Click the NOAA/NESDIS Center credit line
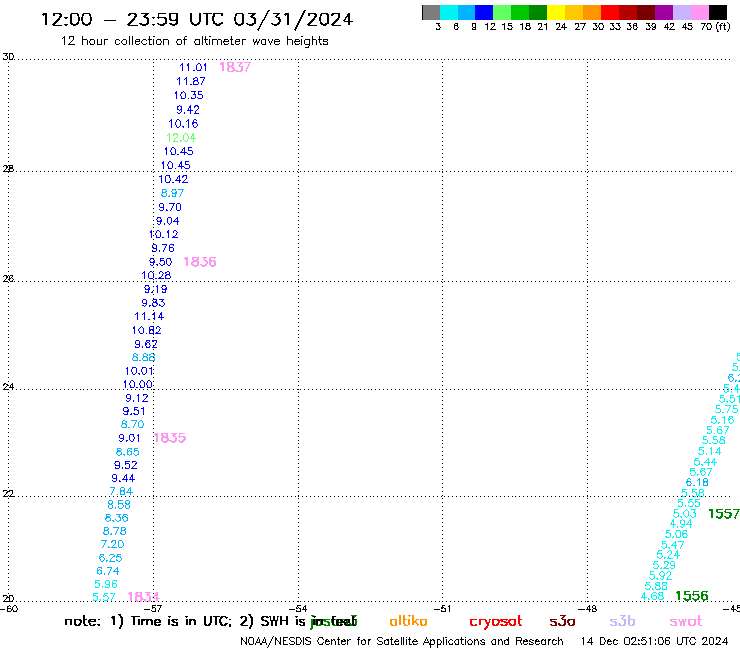The width and height of the screenshot is (740, 650). pos(402,642)
